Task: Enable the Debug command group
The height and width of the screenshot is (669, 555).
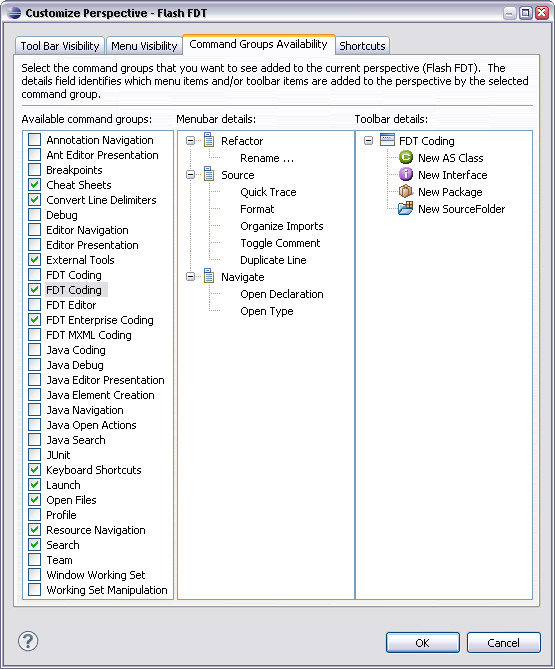Action: 35,215
